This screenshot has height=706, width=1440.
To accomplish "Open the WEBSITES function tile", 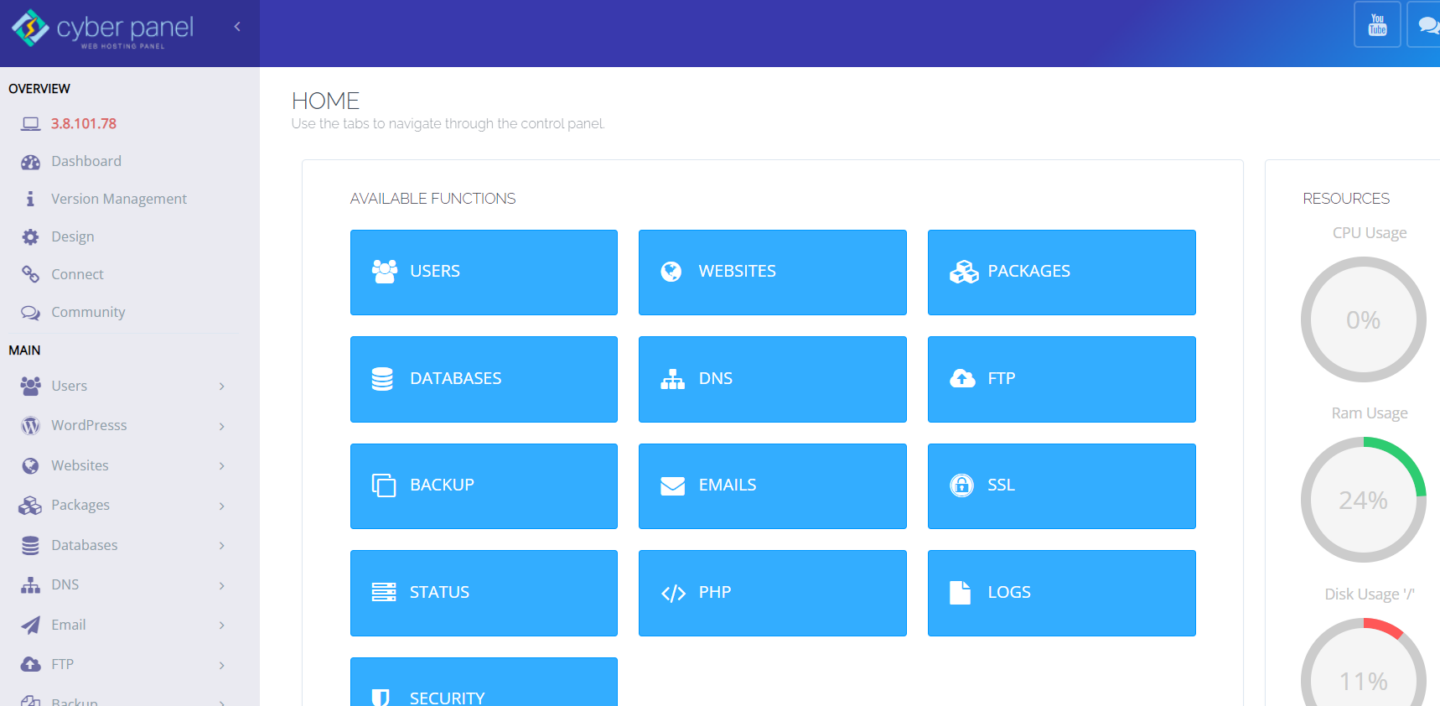I will coord(772,271).
